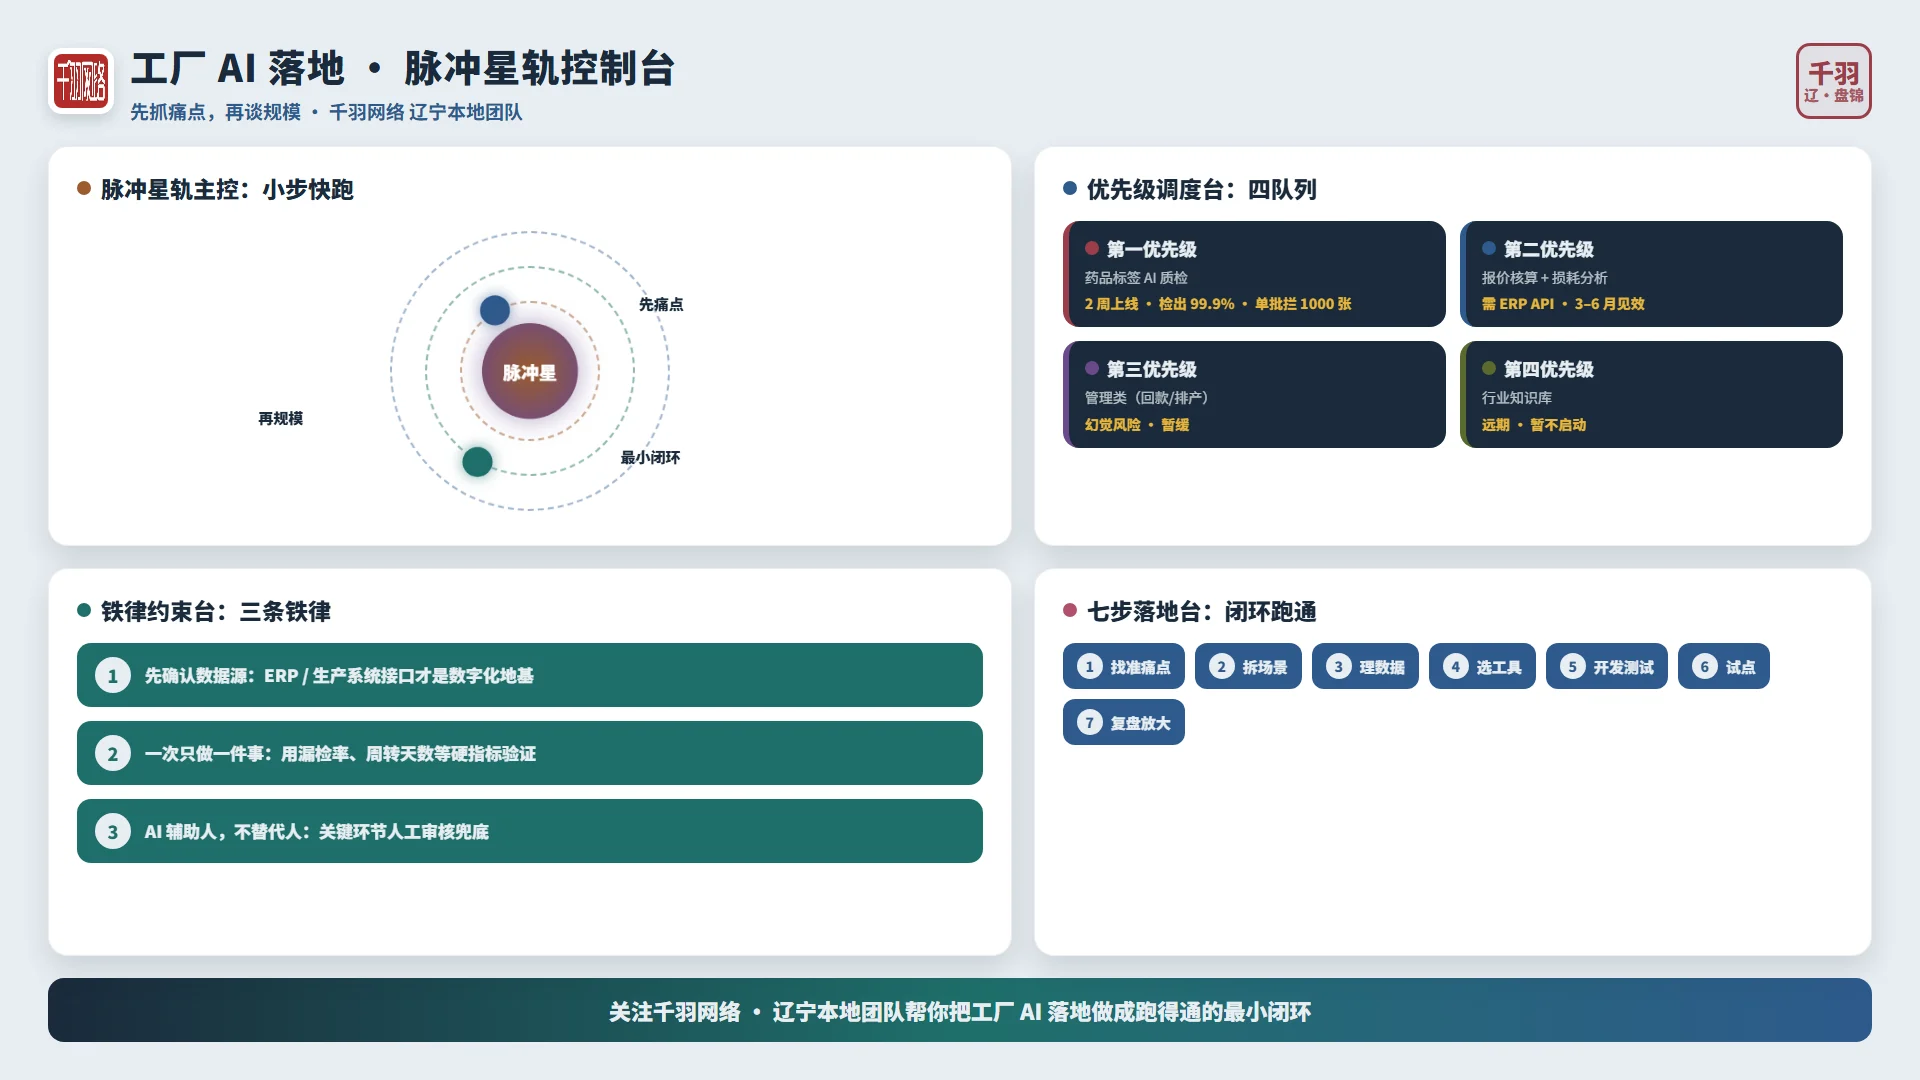Open the 第三优先级 card

[x=1254, y=394]
